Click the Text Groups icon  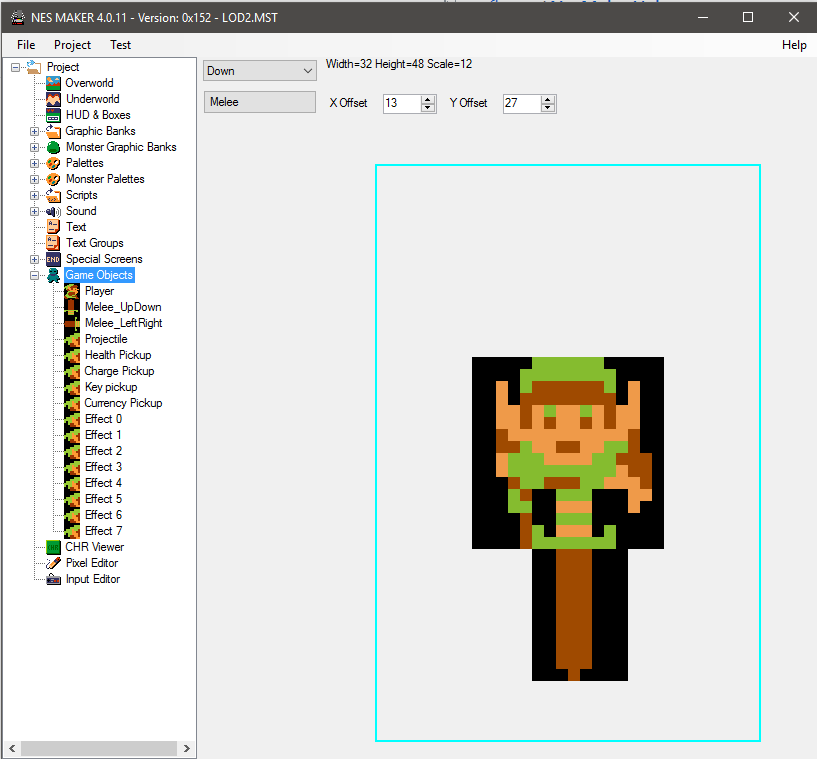[x=53, y=243]
